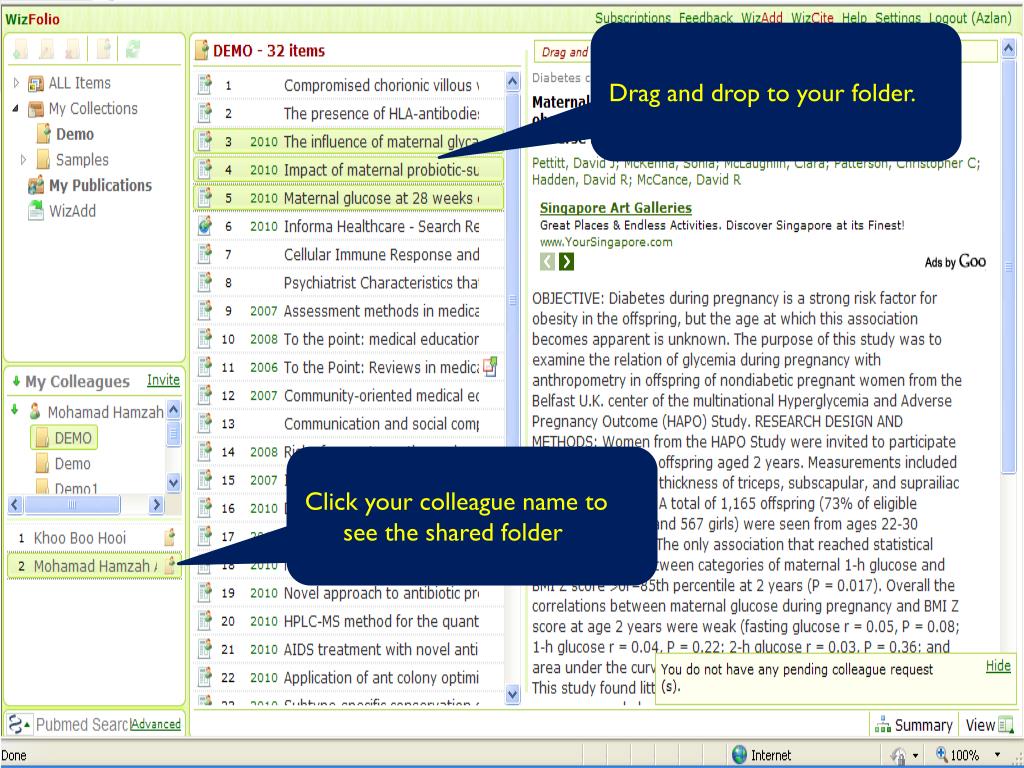Click the attachment icon on item 11 row

(490, 366)
